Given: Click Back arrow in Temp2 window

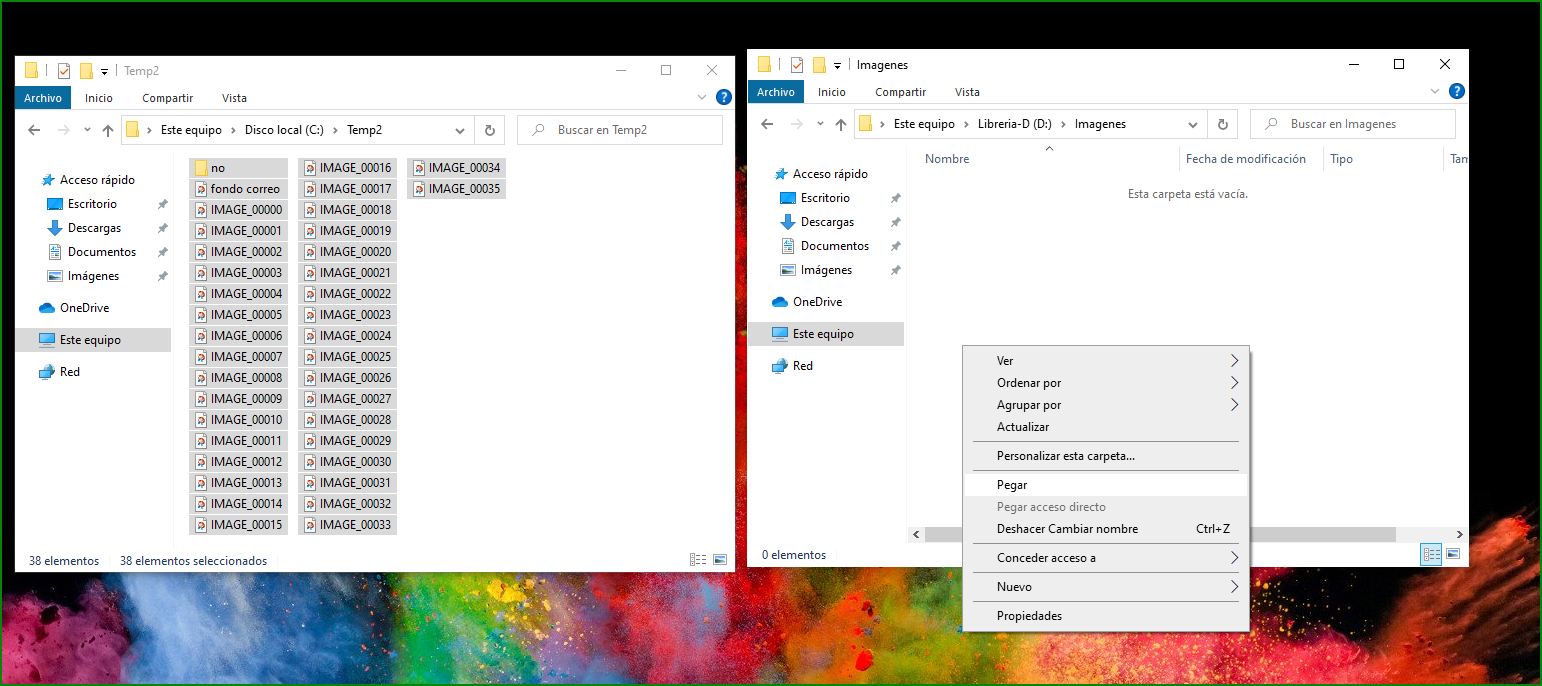Looking at the screenshot, I should tap(35, 130).
